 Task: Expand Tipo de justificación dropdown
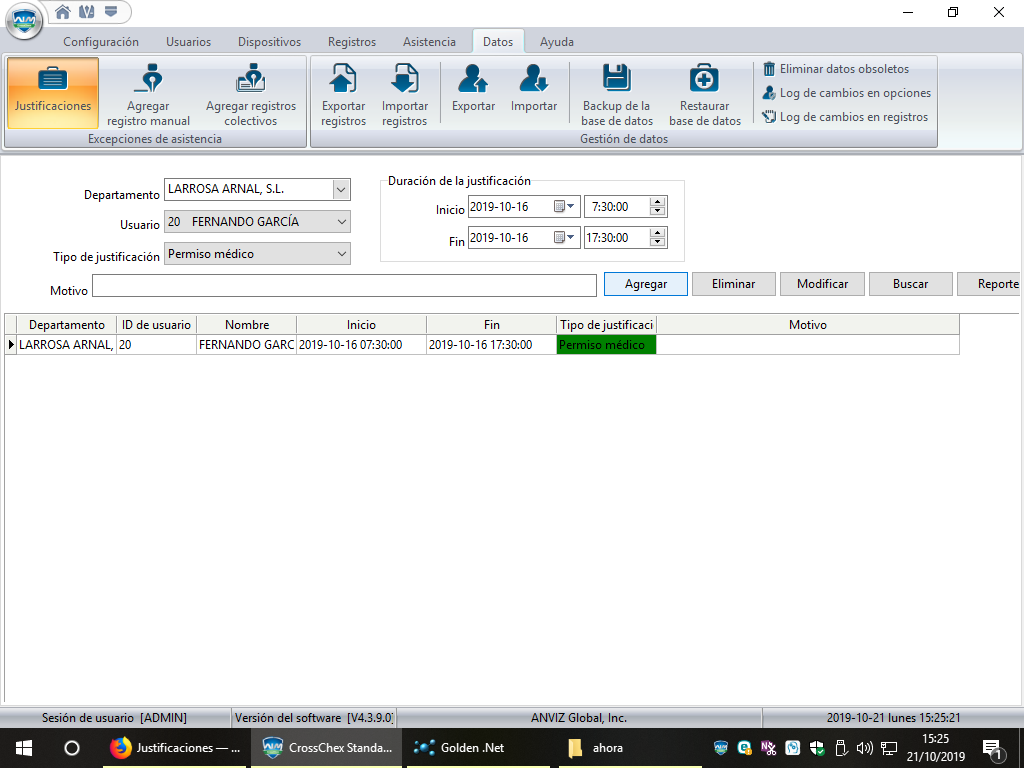(342, 253)
